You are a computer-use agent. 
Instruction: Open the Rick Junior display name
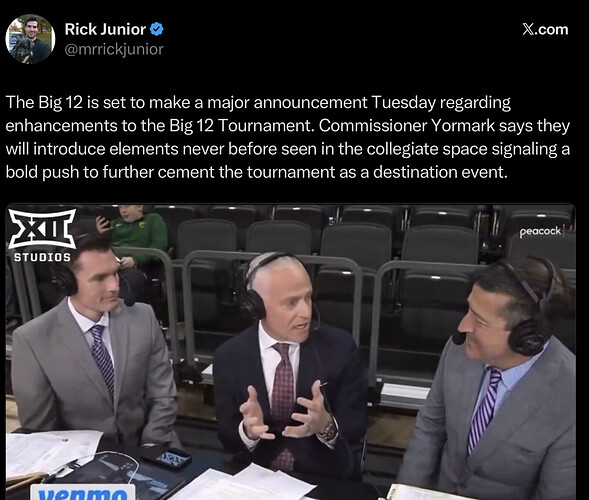pos(105,29)
